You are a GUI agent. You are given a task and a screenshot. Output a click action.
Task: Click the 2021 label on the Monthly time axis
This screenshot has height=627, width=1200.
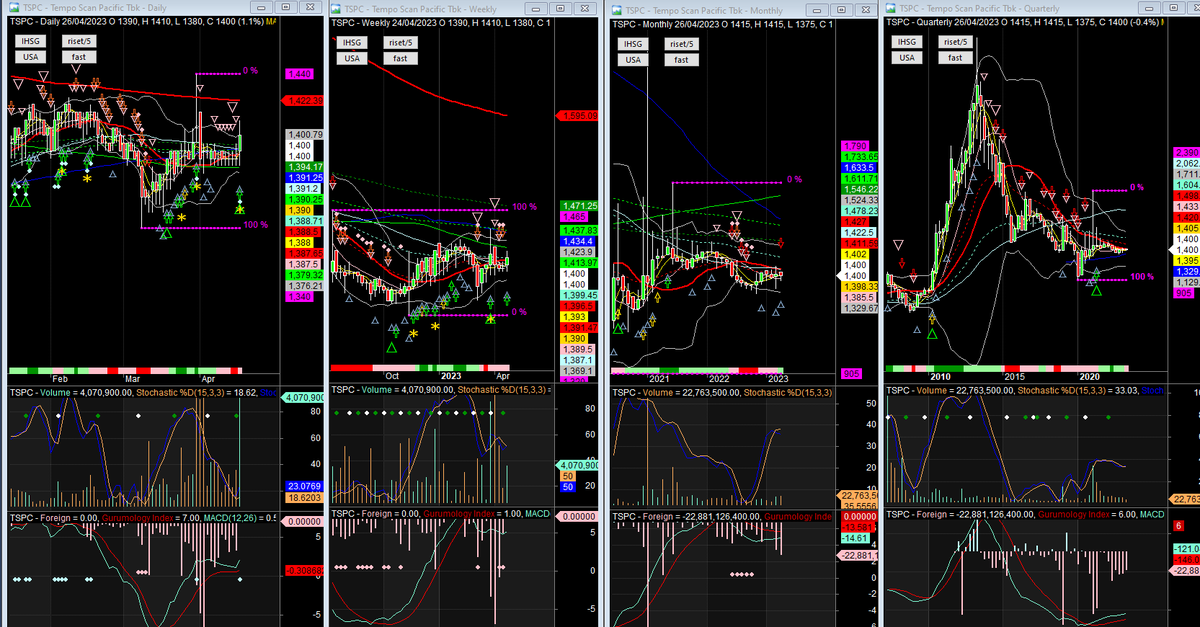[660, 379]
